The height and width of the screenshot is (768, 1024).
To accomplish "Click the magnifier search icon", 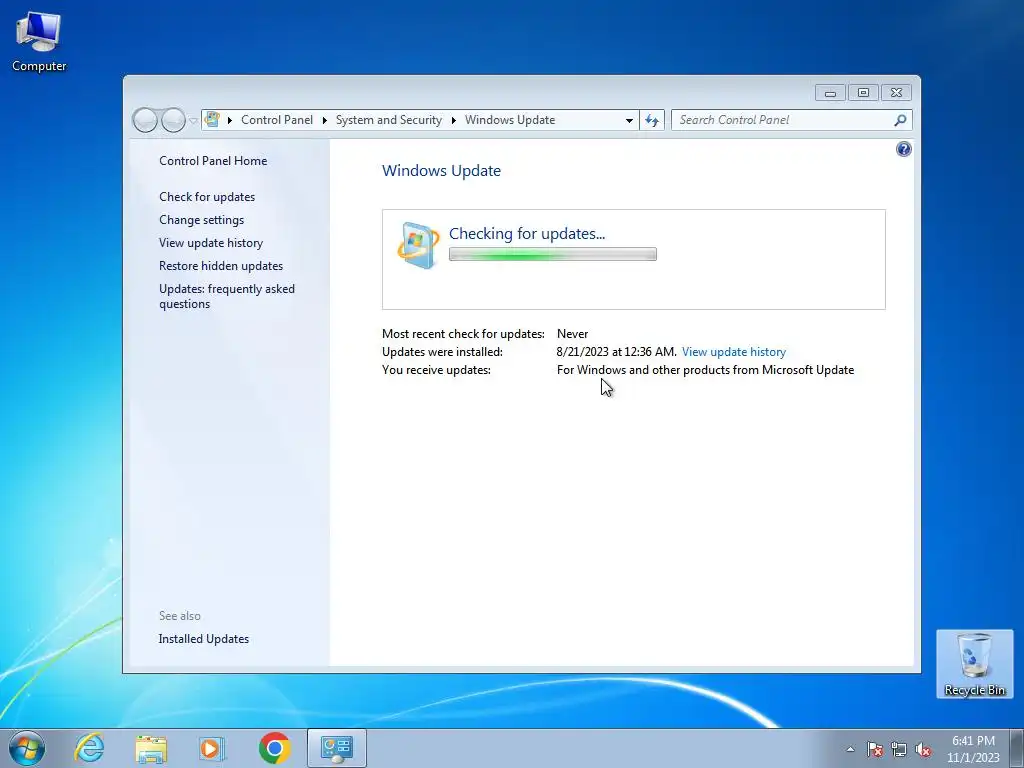I will coord(900,120).
